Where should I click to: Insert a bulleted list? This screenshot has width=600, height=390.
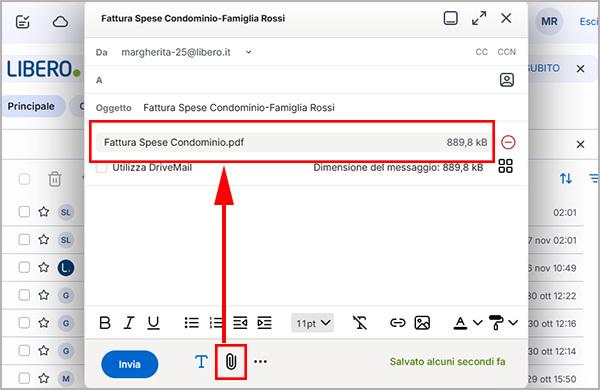pyautogui.click(x=191, y=323)
